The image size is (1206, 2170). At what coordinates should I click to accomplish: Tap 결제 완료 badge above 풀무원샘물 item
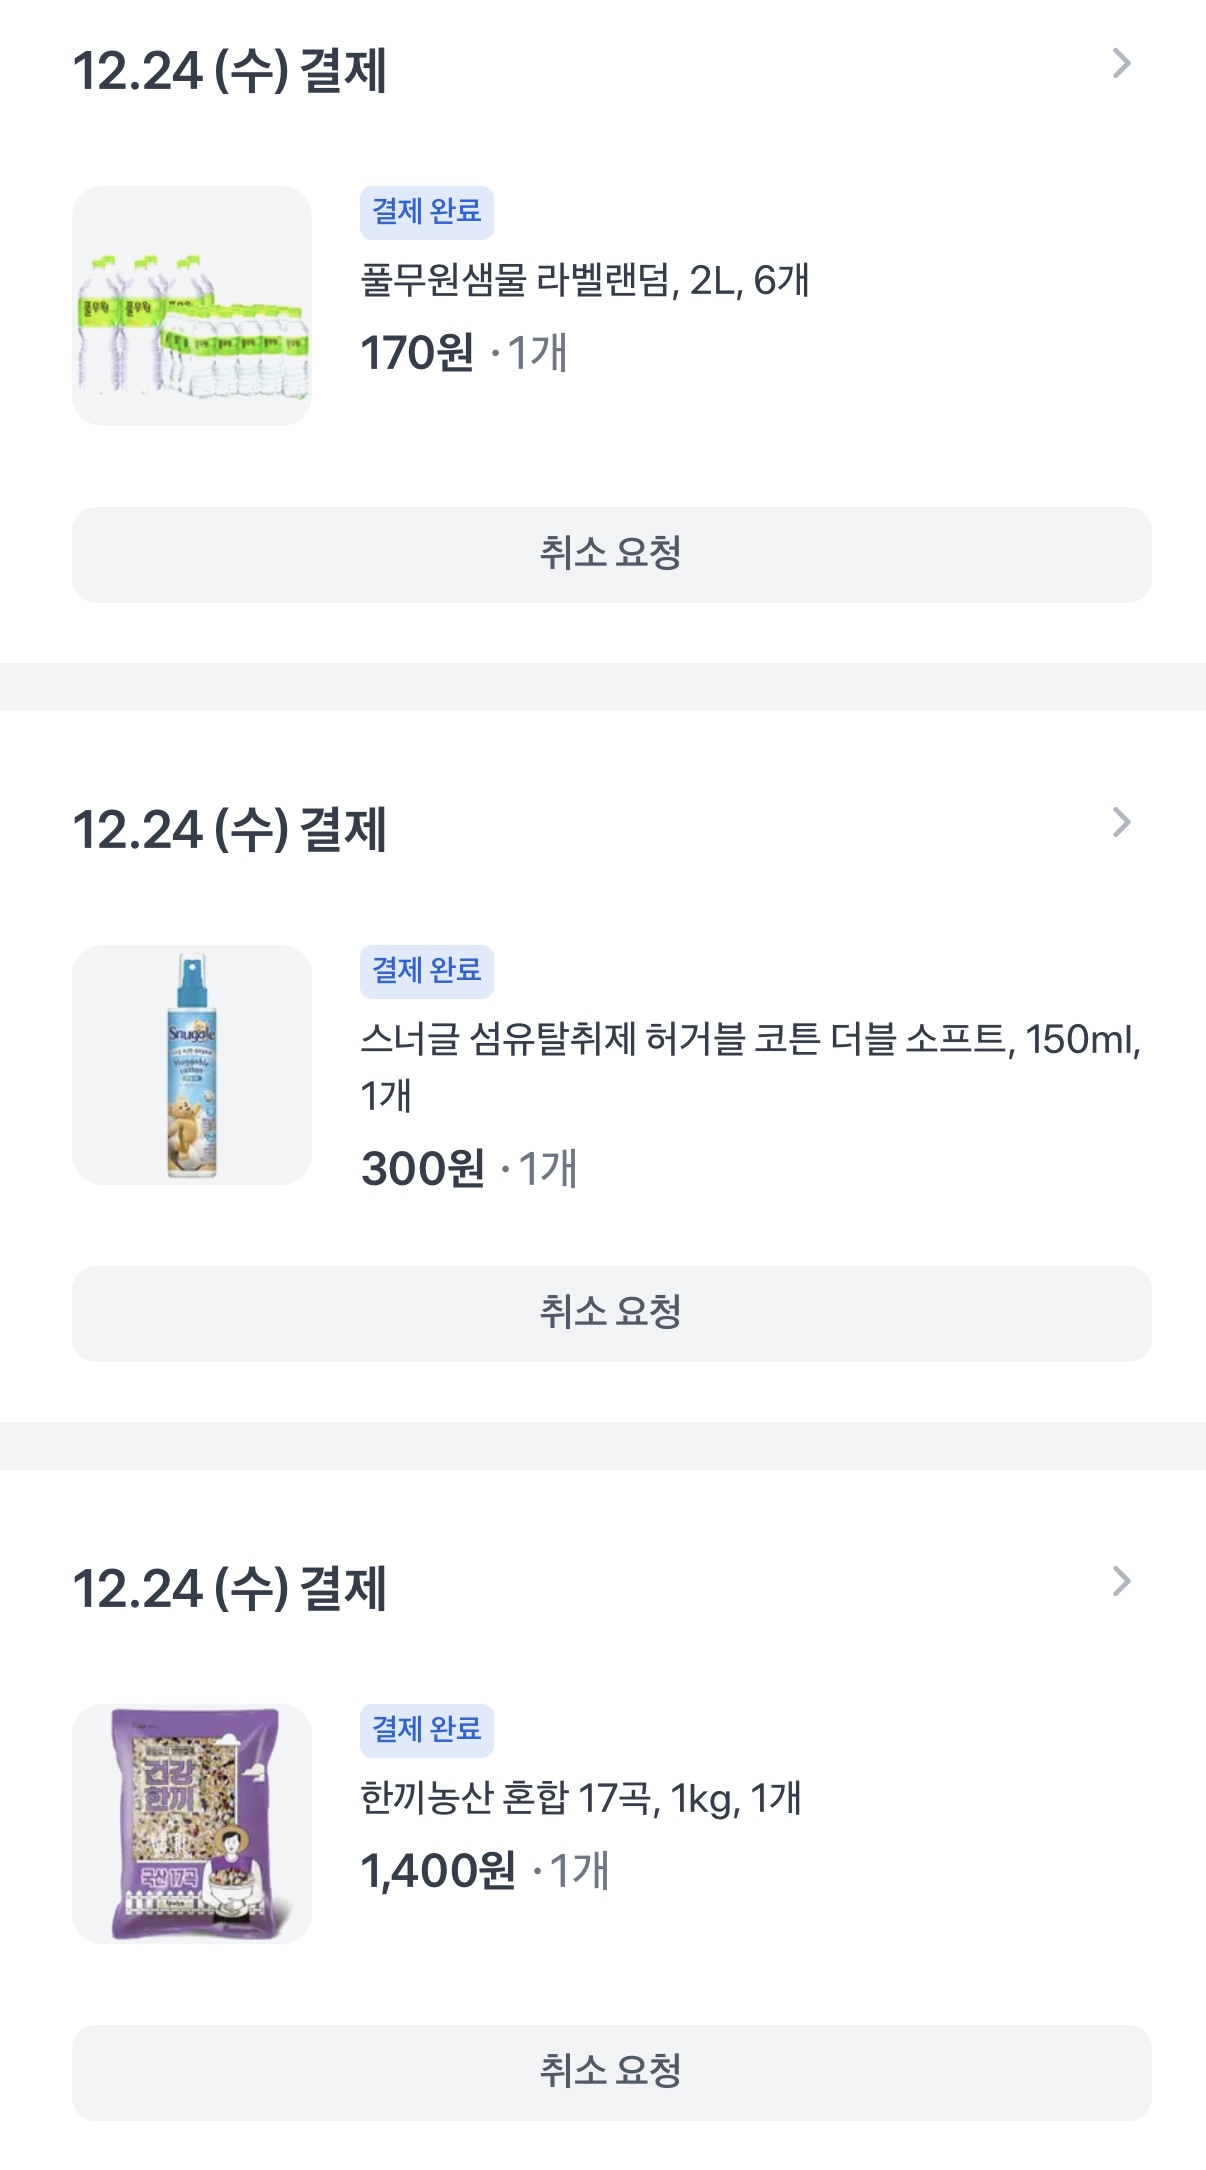pyautogui.click(x=427, y=212)
